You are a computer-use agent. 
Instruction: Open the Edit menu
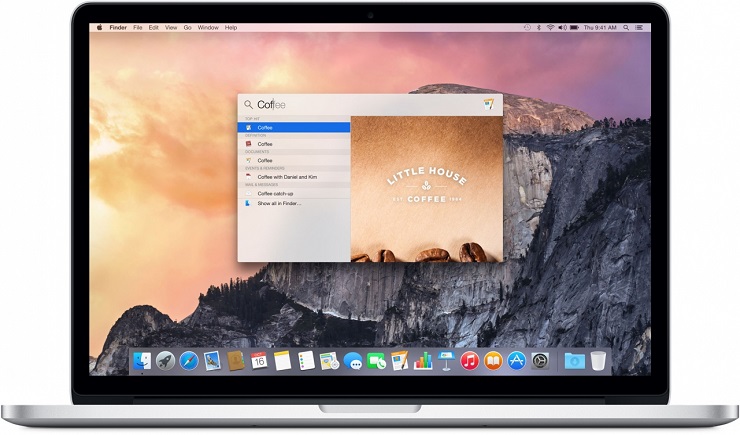coord(153,28)
